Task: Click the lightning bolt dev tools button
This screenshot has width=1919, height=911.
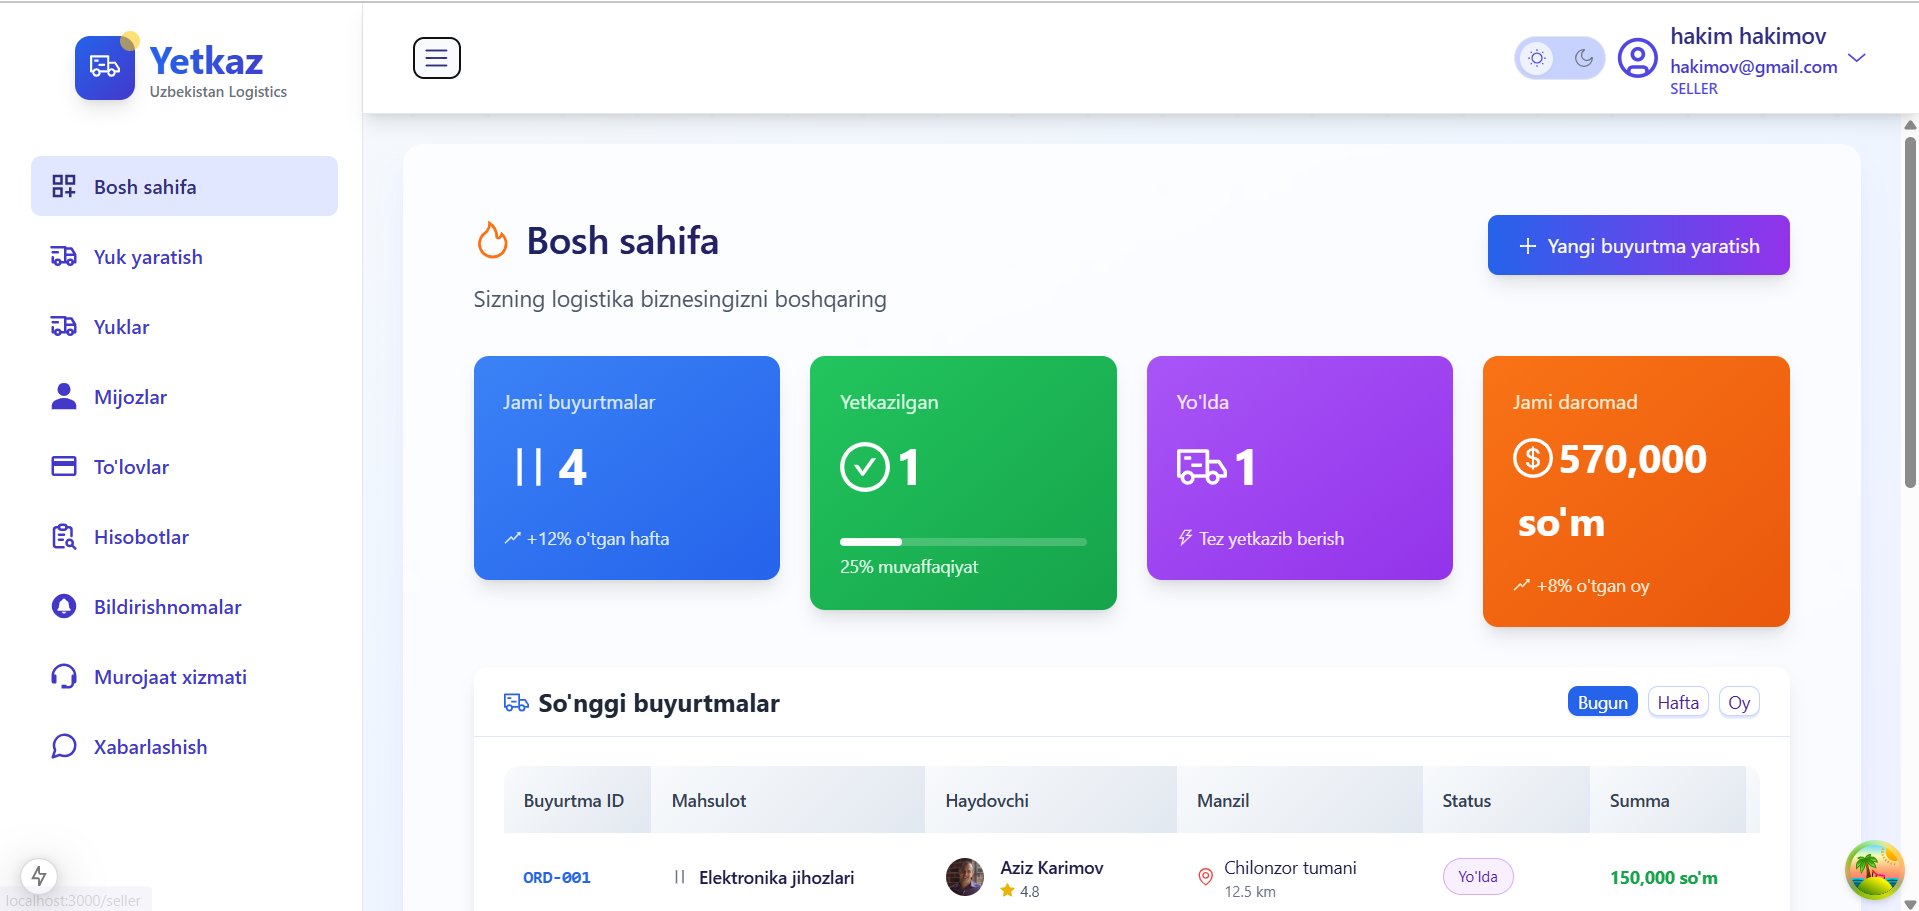Action: (x=39, y=876)
